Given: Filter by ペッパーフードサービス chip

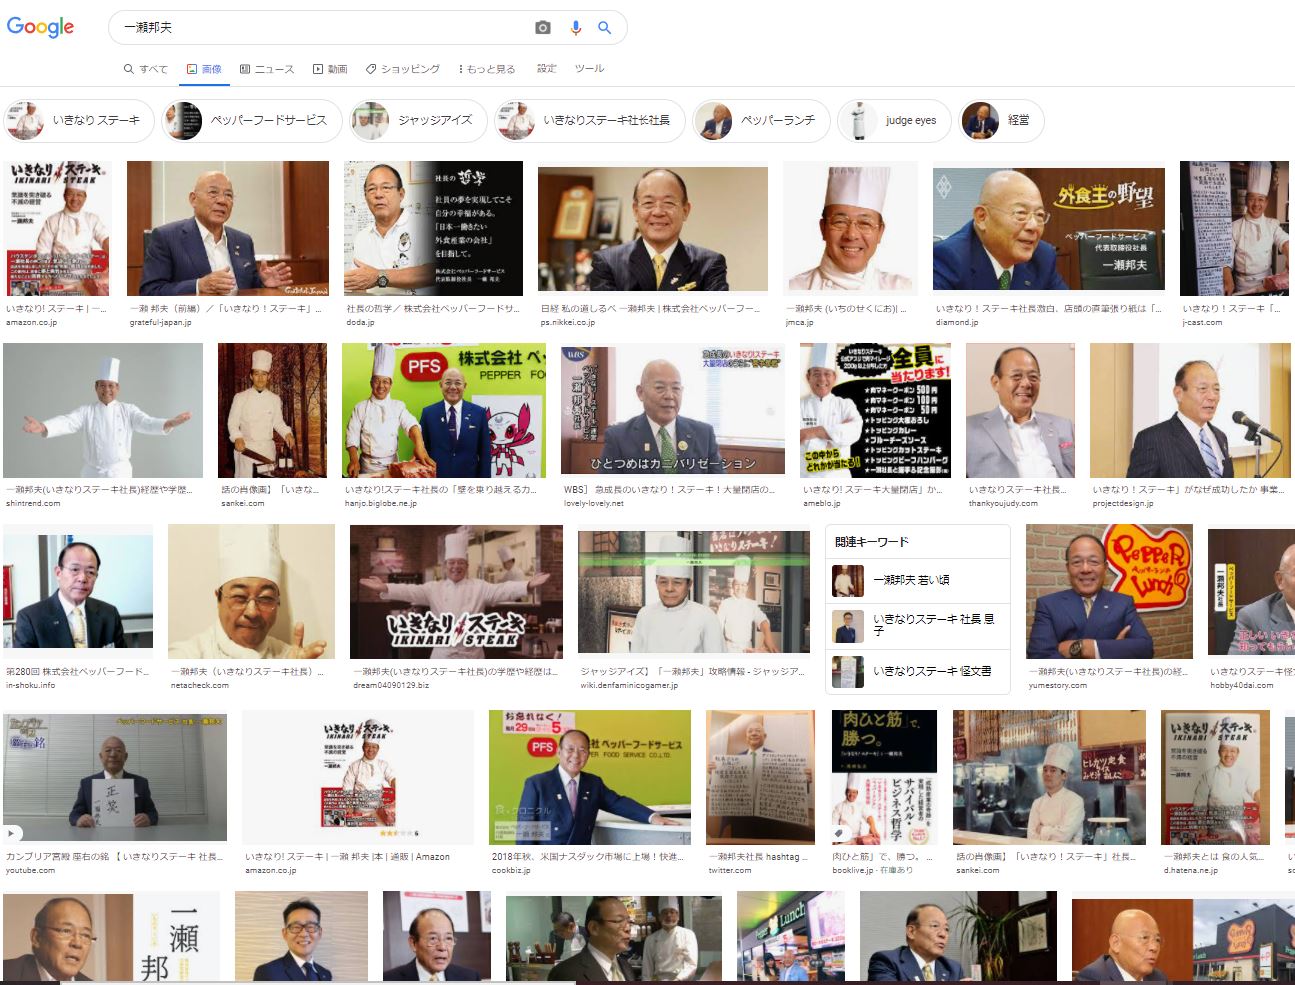Looking at the screenshot, I should [251, 120].
